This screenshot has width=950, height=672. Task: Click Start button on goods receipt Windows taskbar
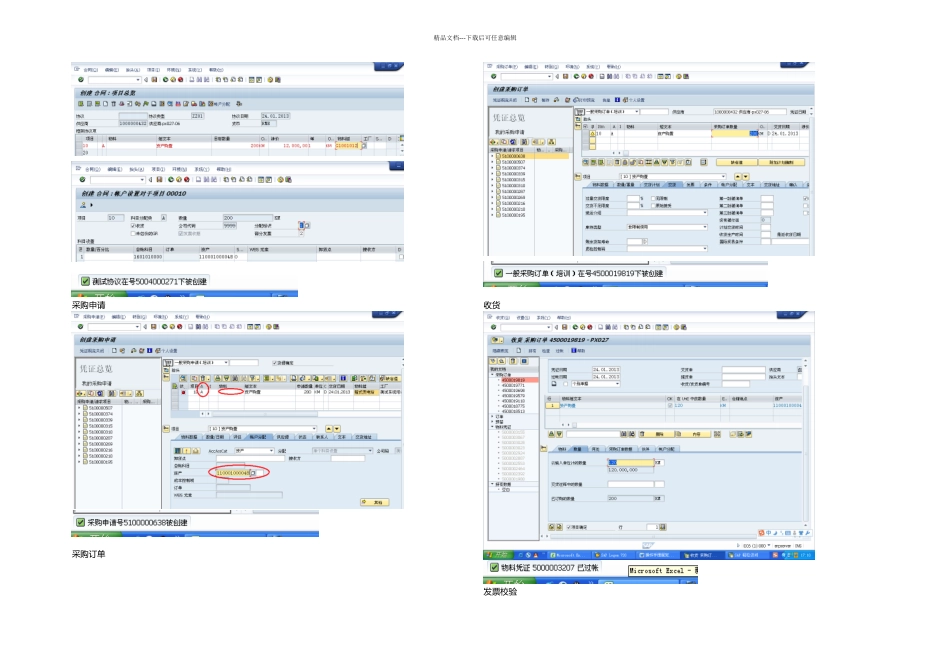497,554
